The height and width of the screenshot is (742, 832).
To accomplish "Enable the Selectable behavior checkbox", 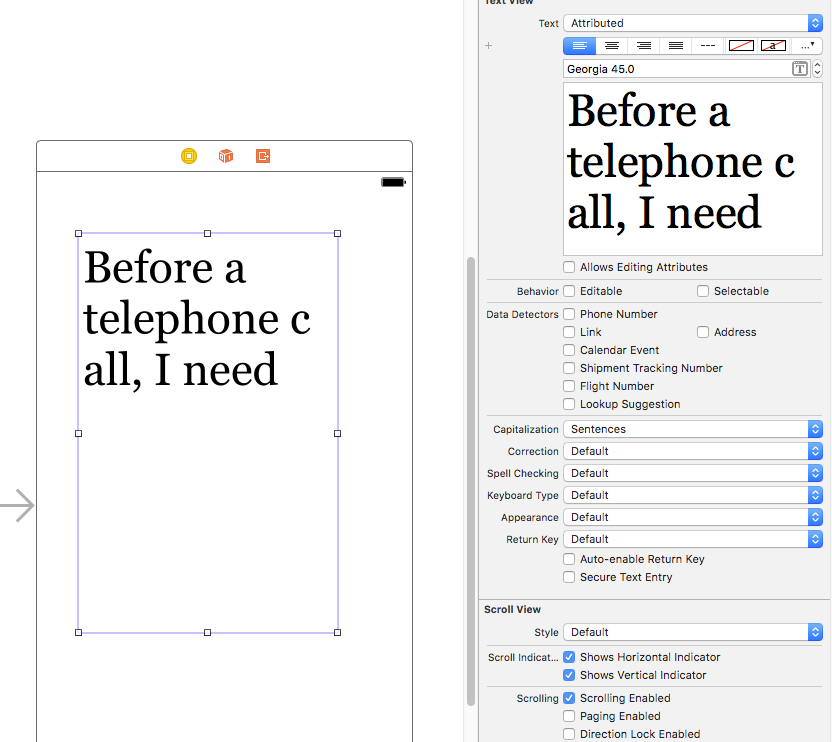I will (x=703, y=291).
